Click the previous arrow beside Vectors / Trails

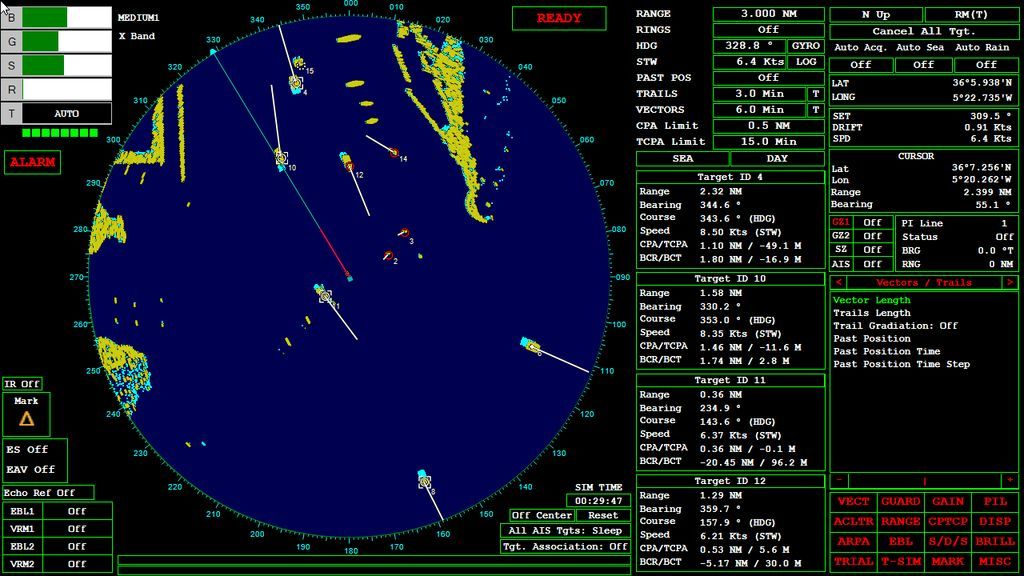coord(839,282)
